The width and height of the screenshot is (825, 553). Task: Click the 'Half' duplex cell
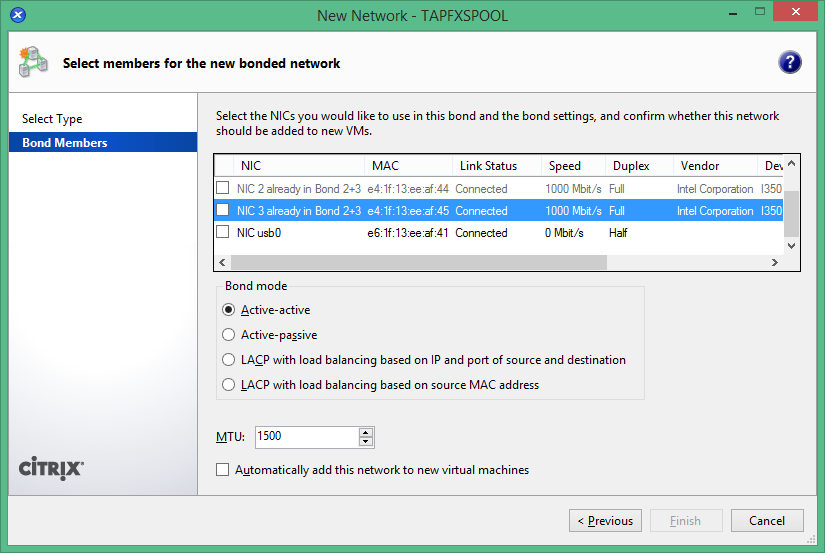[x=618, y=233]
